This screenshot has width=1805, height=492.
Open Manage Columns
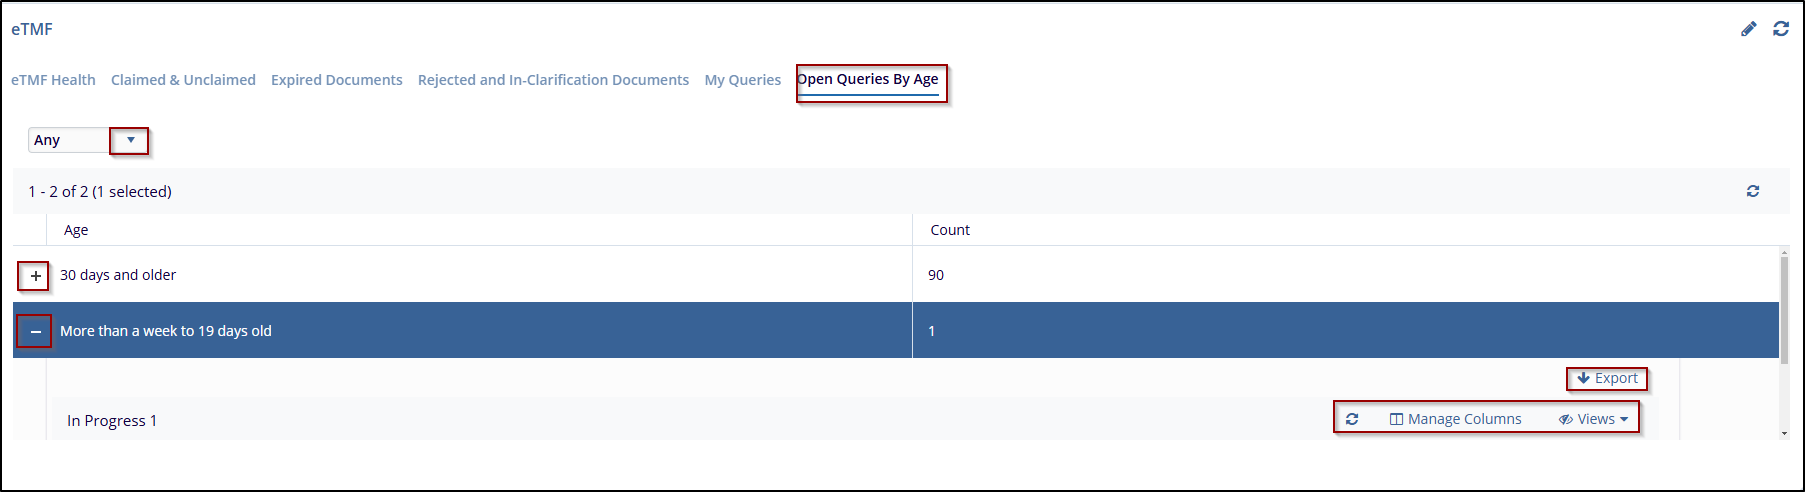(x=1456, y=419)
